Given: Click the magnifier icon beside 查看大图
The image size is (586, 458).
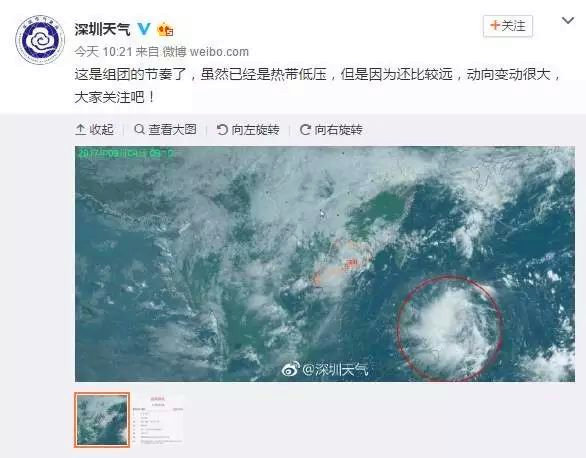Looking at the screenshot, I should (x=139, y=129).
